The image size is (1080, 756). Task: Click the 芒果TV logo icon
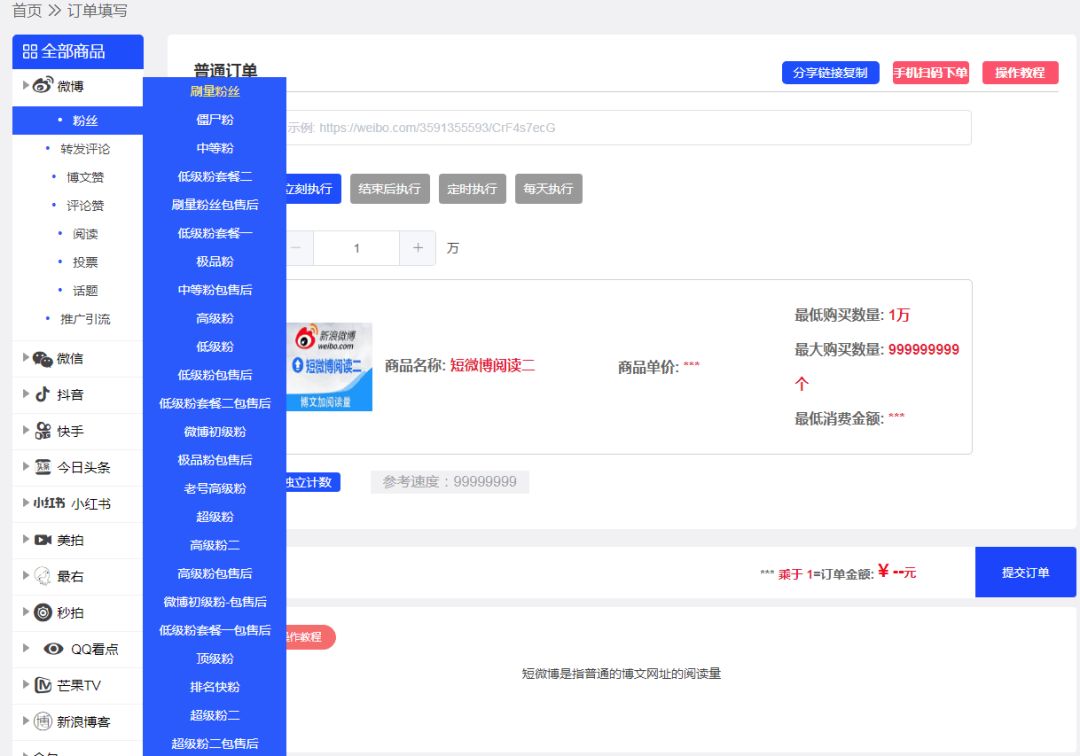coord(43,685)
